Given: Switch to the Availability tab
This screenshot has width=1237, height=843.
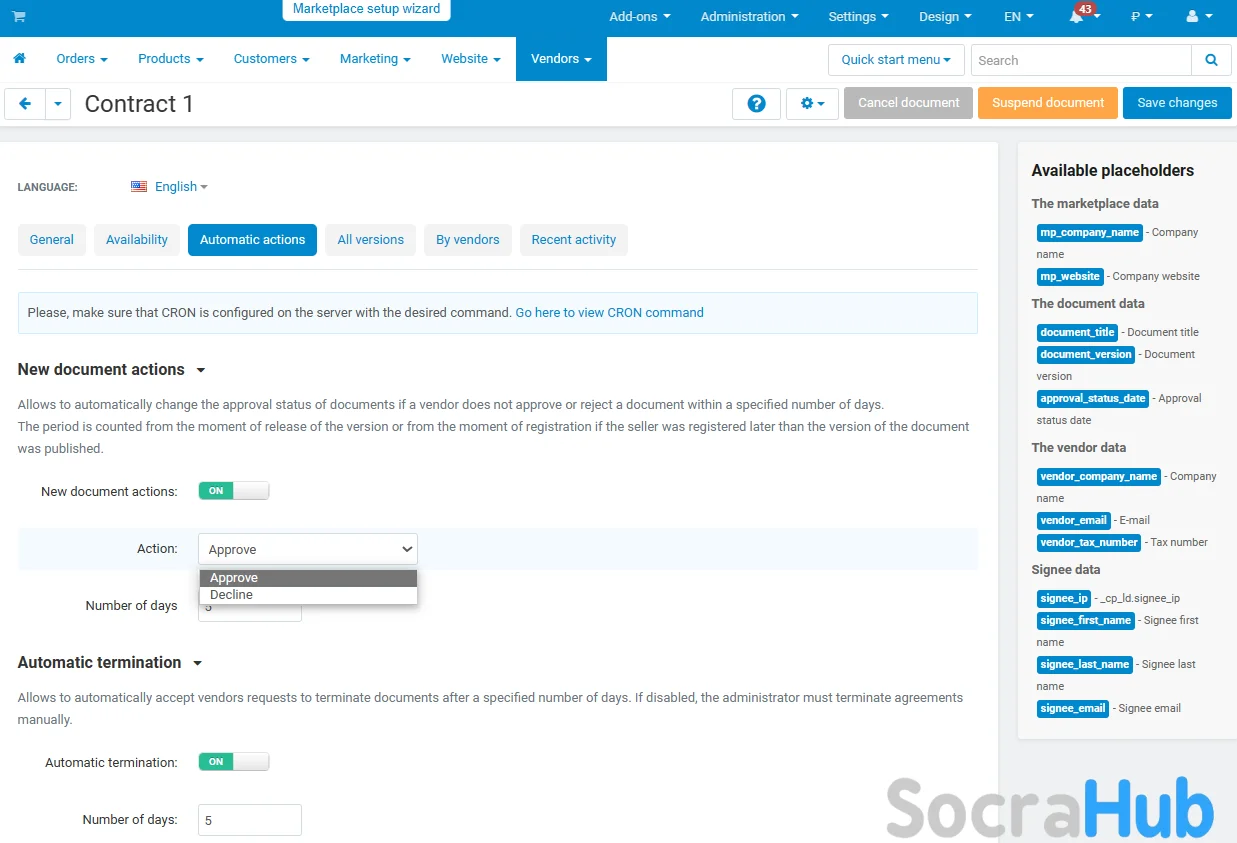Looking at the screenshot, I should click(x=137, y=240).
